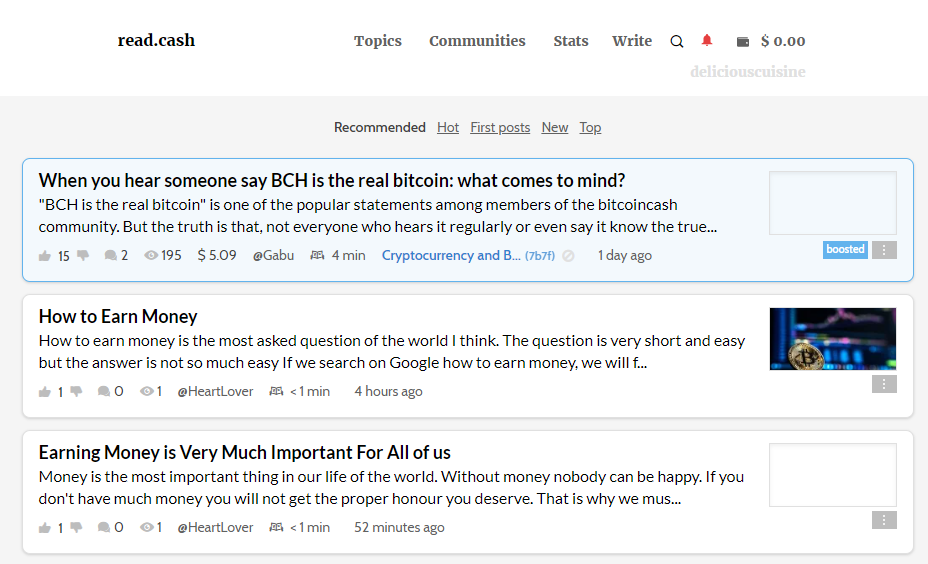
Task: Open notifications with the red bell
Action: click(707, 40)
